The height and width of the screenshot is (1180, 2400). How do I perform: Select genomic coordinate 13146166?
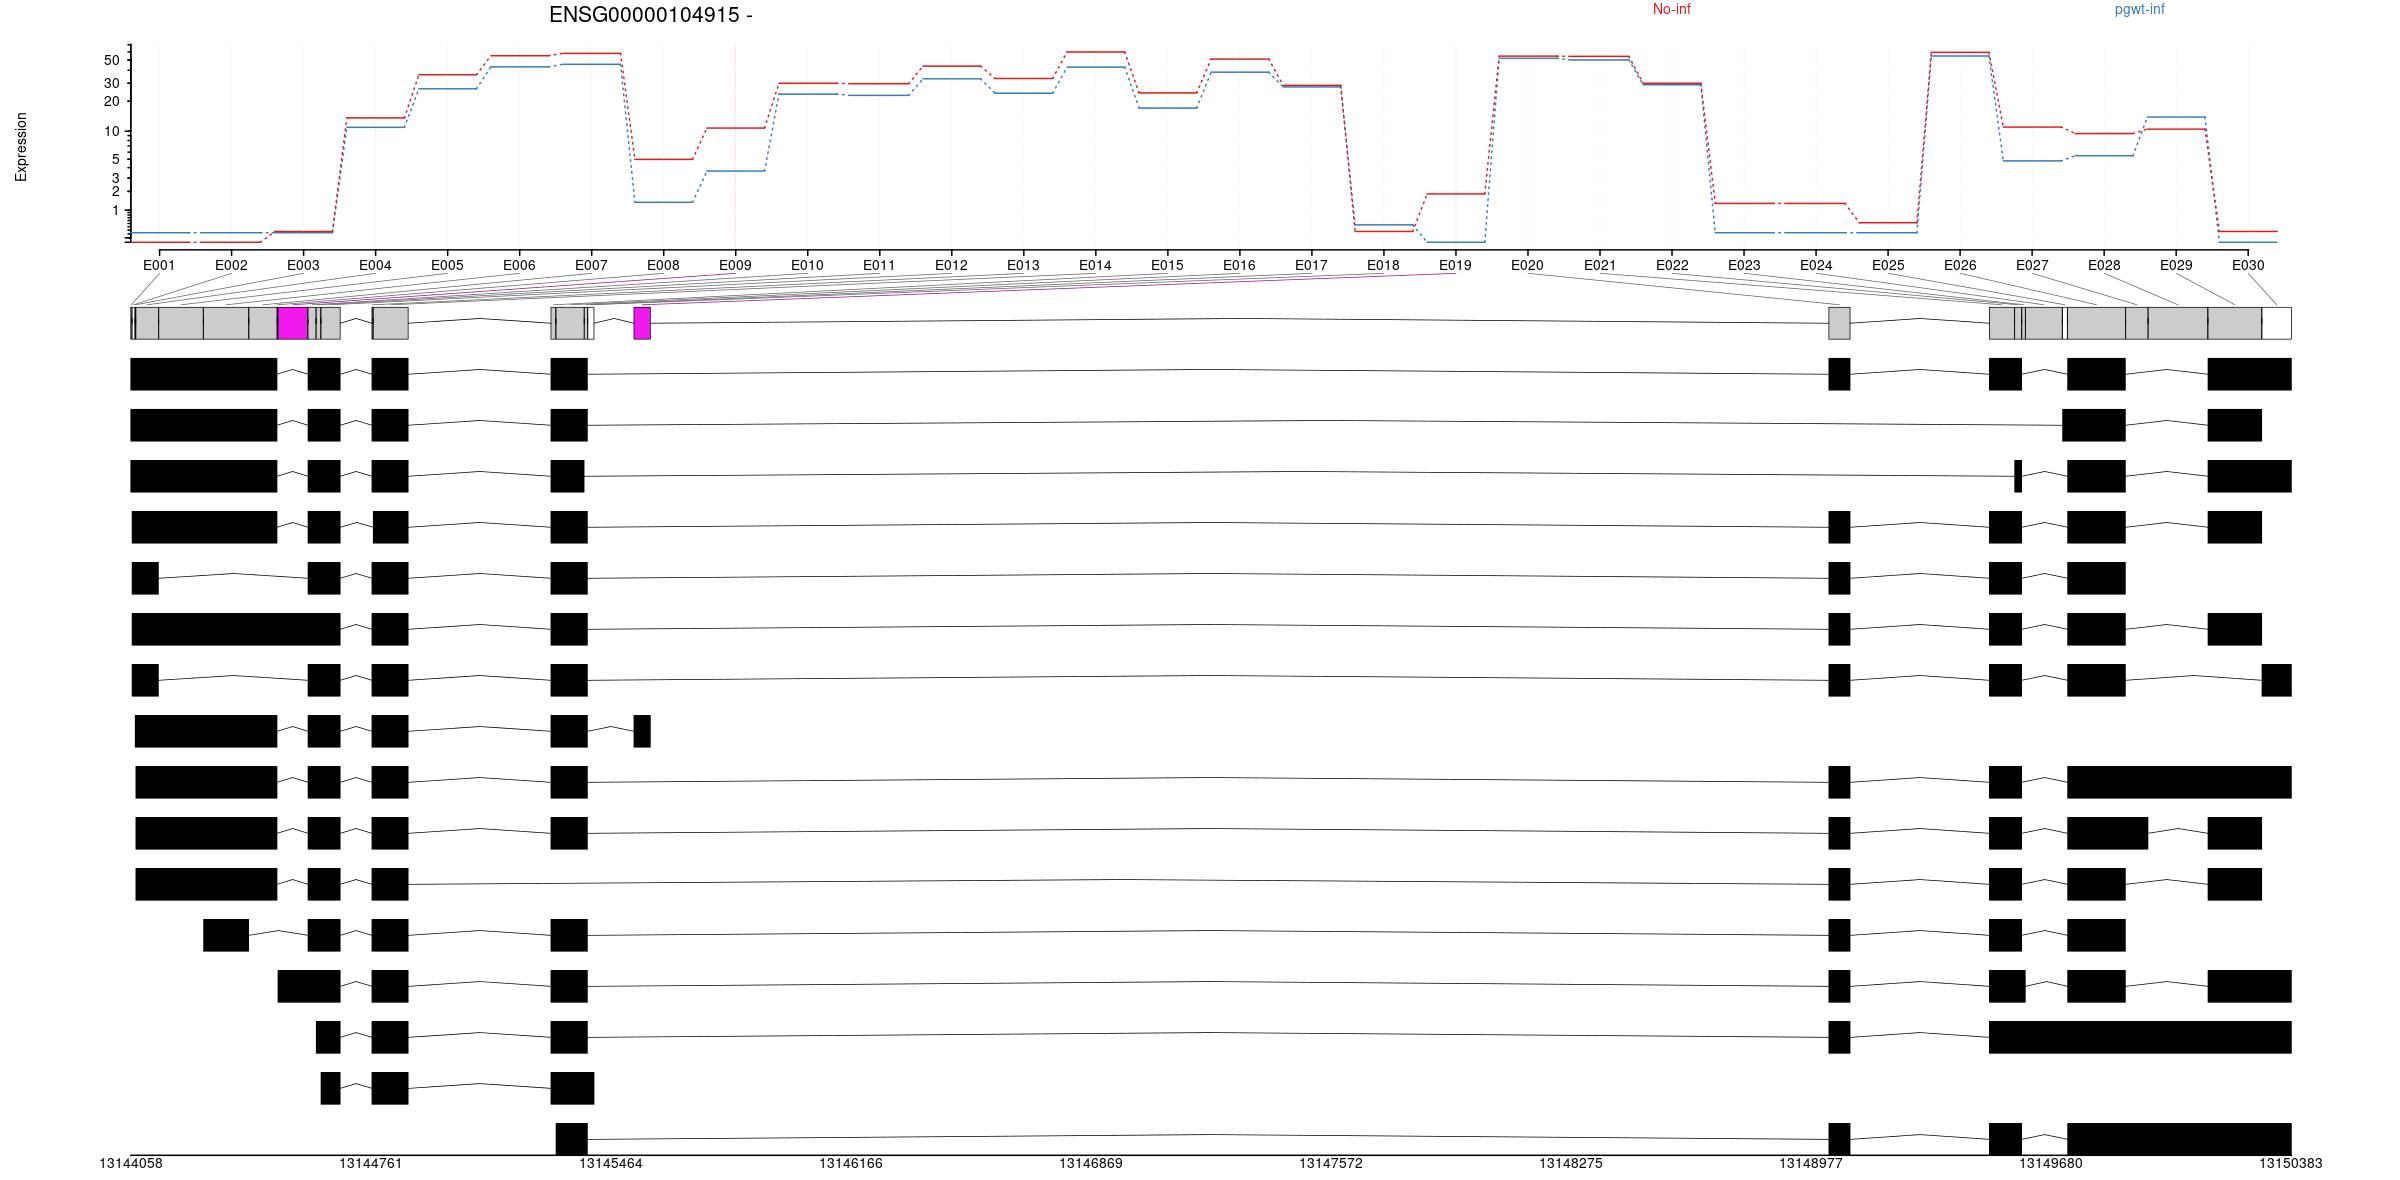[851, 1163]
